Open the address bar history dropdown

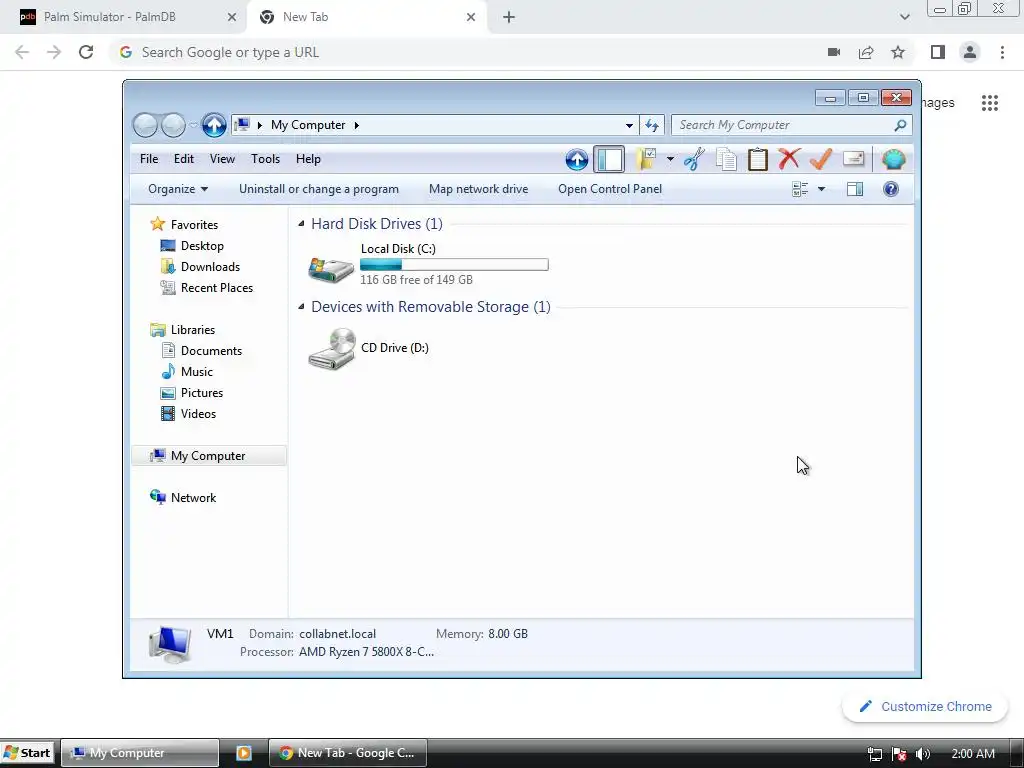[629, 125]
